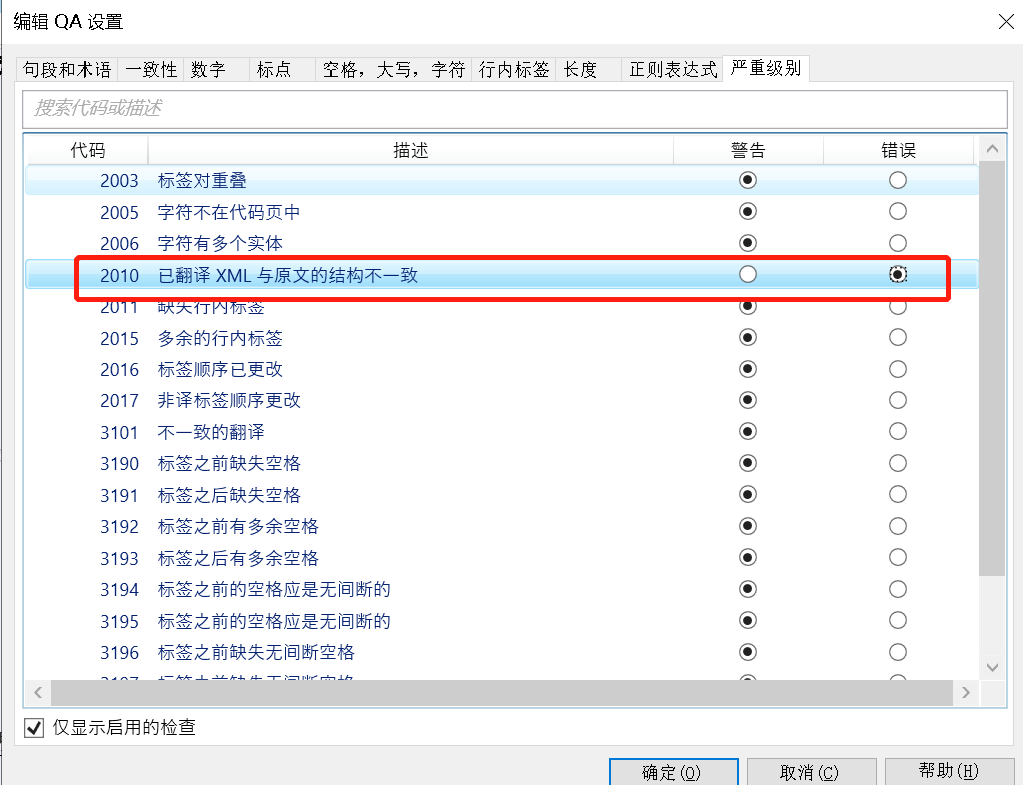Image resolution: width=1023 pixels, height=785 pixels.
Task: Select the 正则表达式 tab
Action: [673, 69]
